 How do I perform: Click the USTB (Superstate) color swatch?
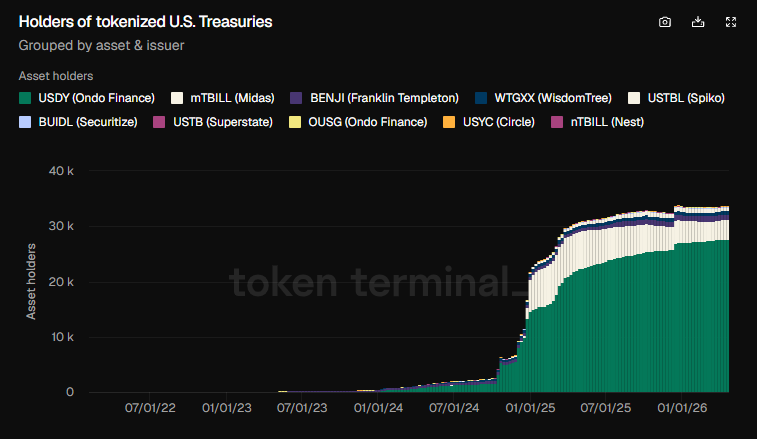coord(159,122)
